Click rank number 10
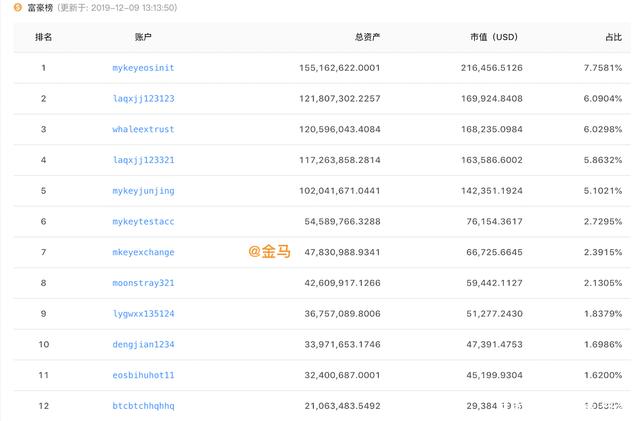 tap(44, 344)
